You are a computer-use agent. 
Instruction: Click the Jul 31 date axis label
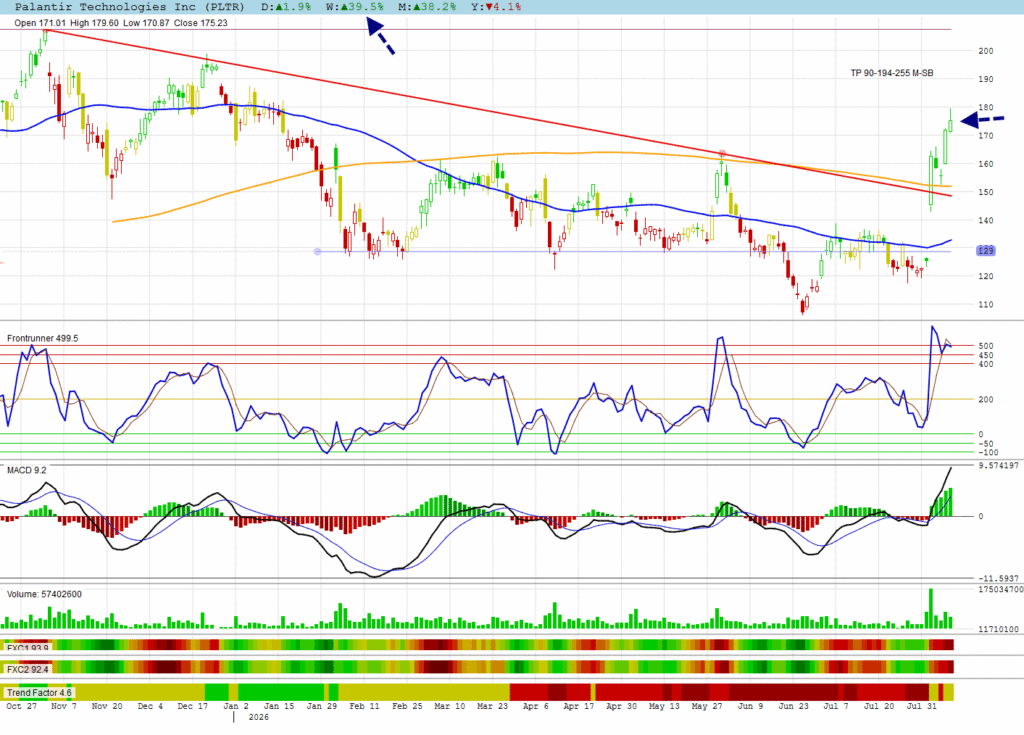[x=921, y=706]
